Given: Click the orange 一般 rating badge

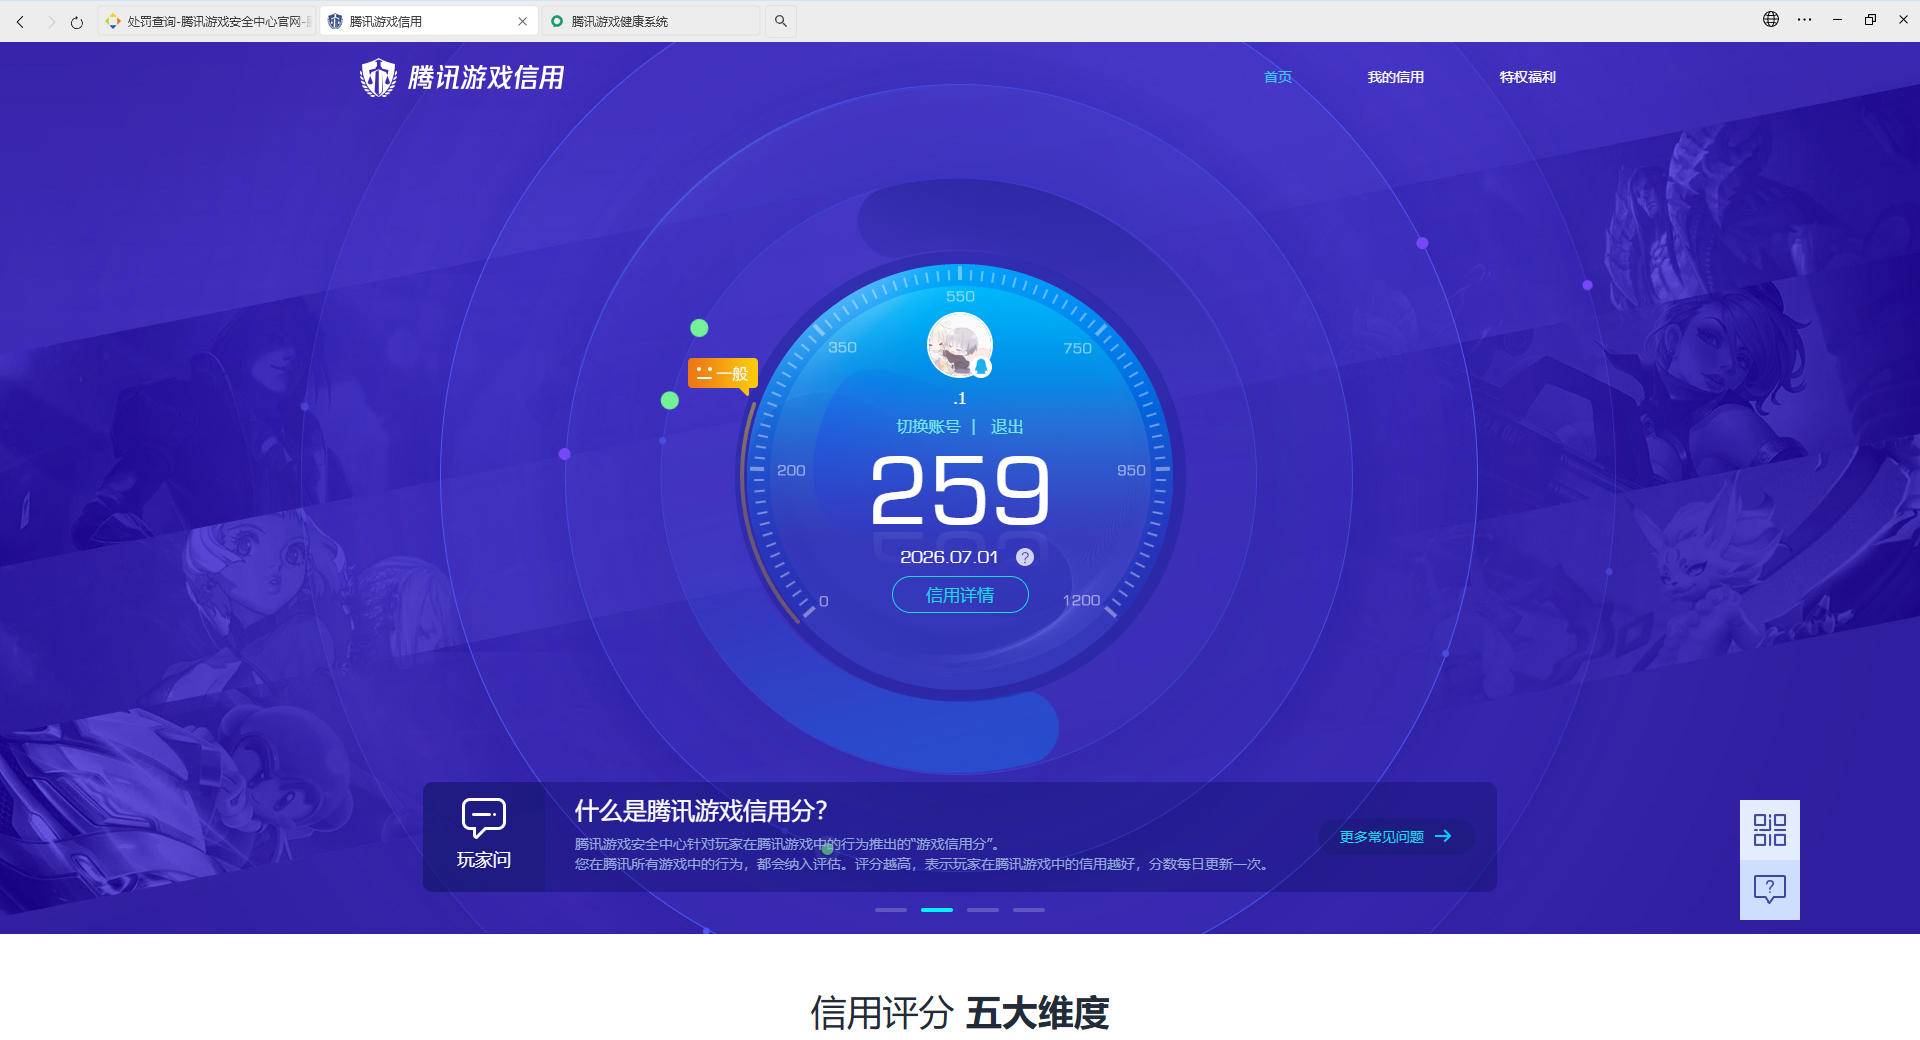Looking at the screenshot, I should point(723,373).
